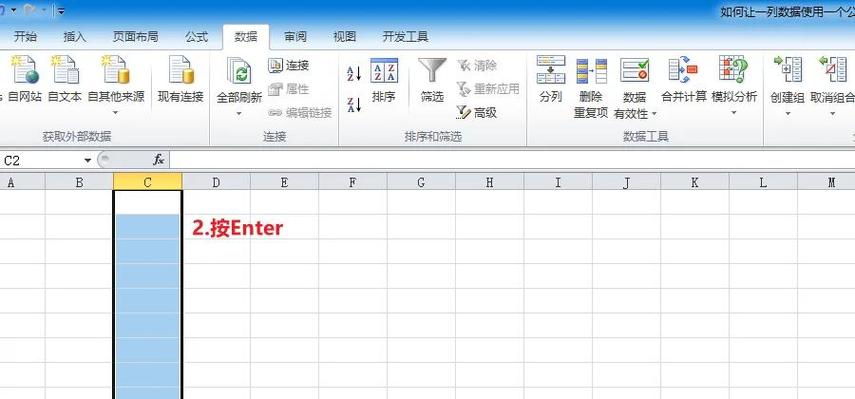The height and width of the screenshot is (399, 855).
Task: Switch to the Formulas (公式) tab
Action: tap(196, 37)
